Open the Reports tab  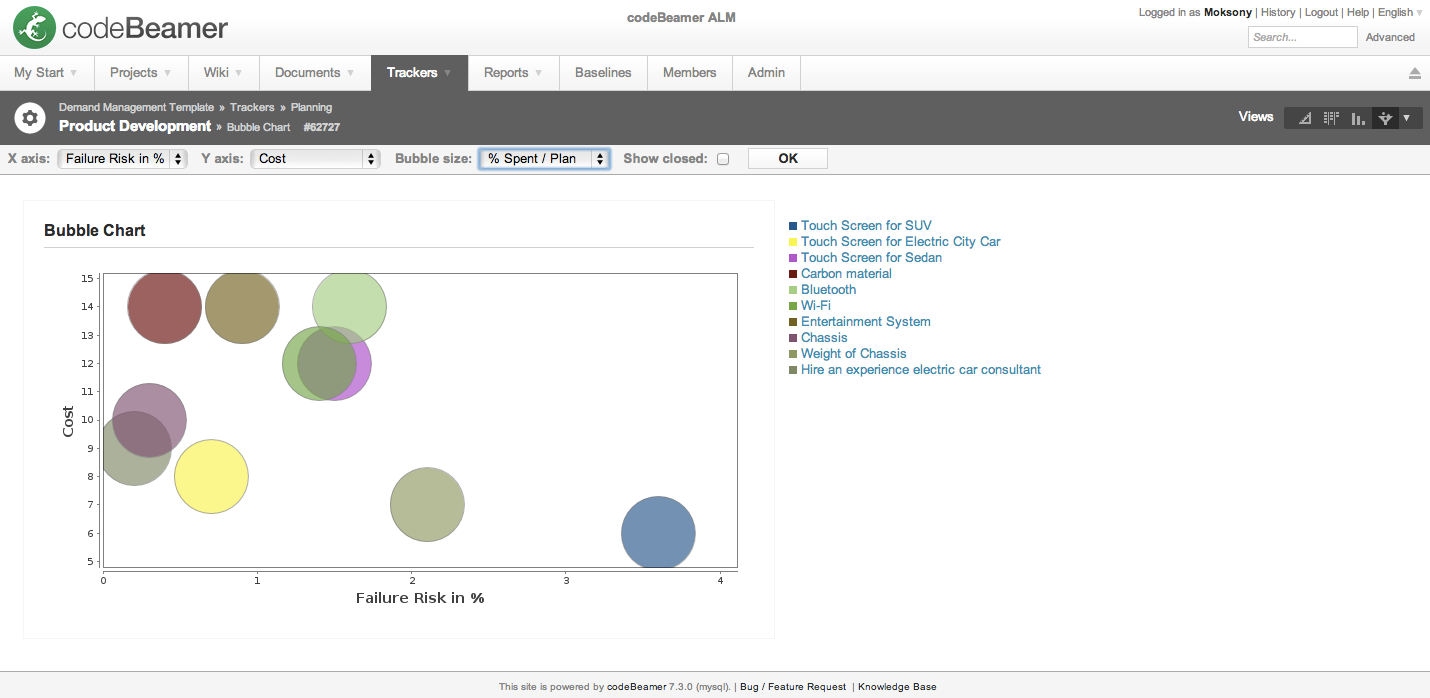513,73
